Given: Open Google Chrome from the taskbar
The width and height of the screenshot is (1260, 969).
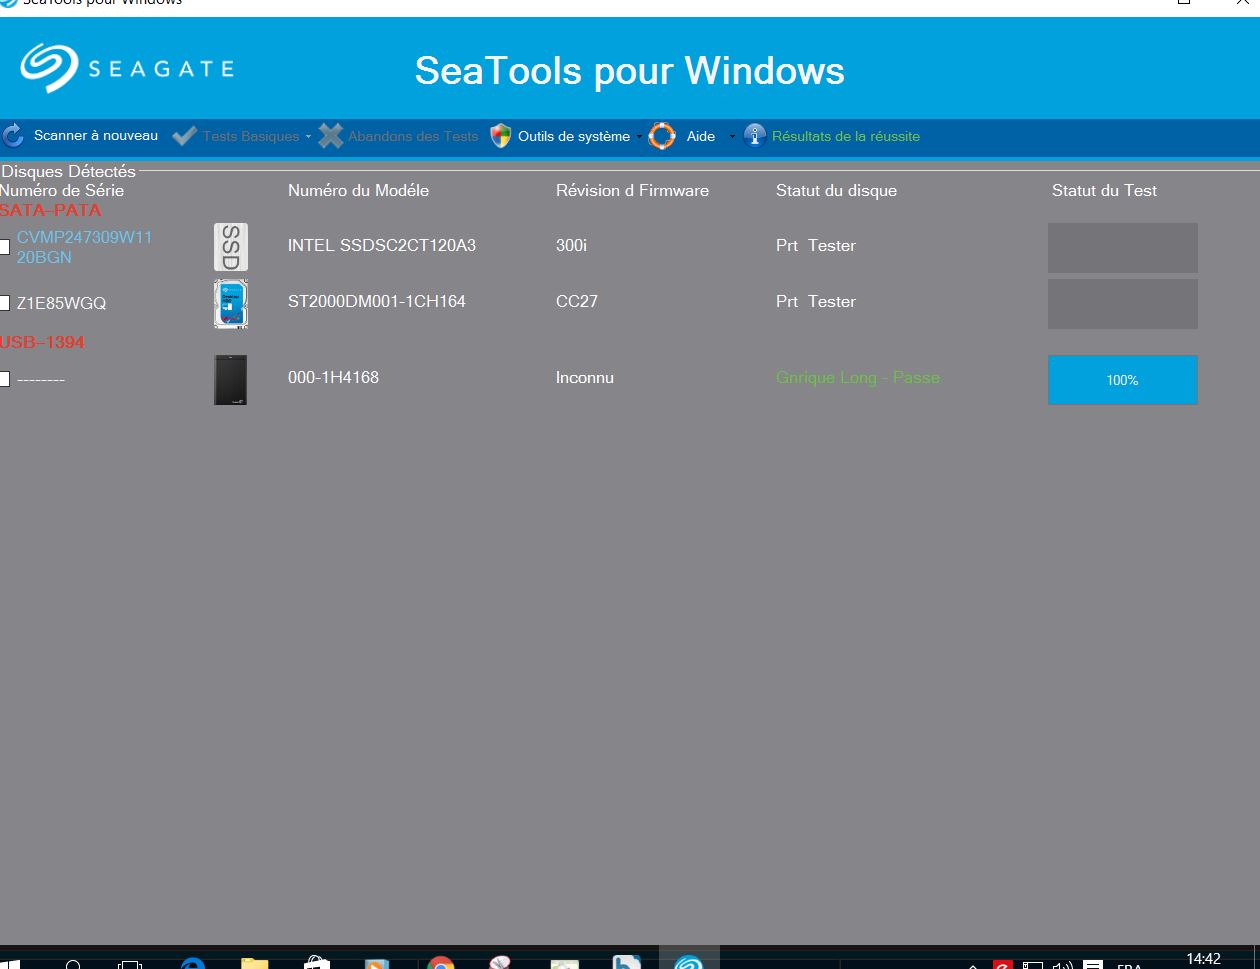Looking at the screenshot, I should [440, 963].
